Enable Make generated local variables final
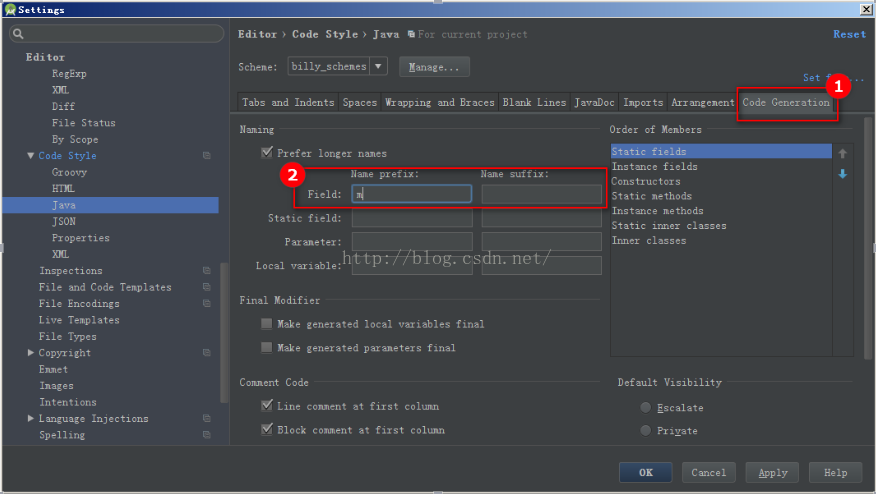Viewport: 876px width, 494px height. tap(267, 324)
